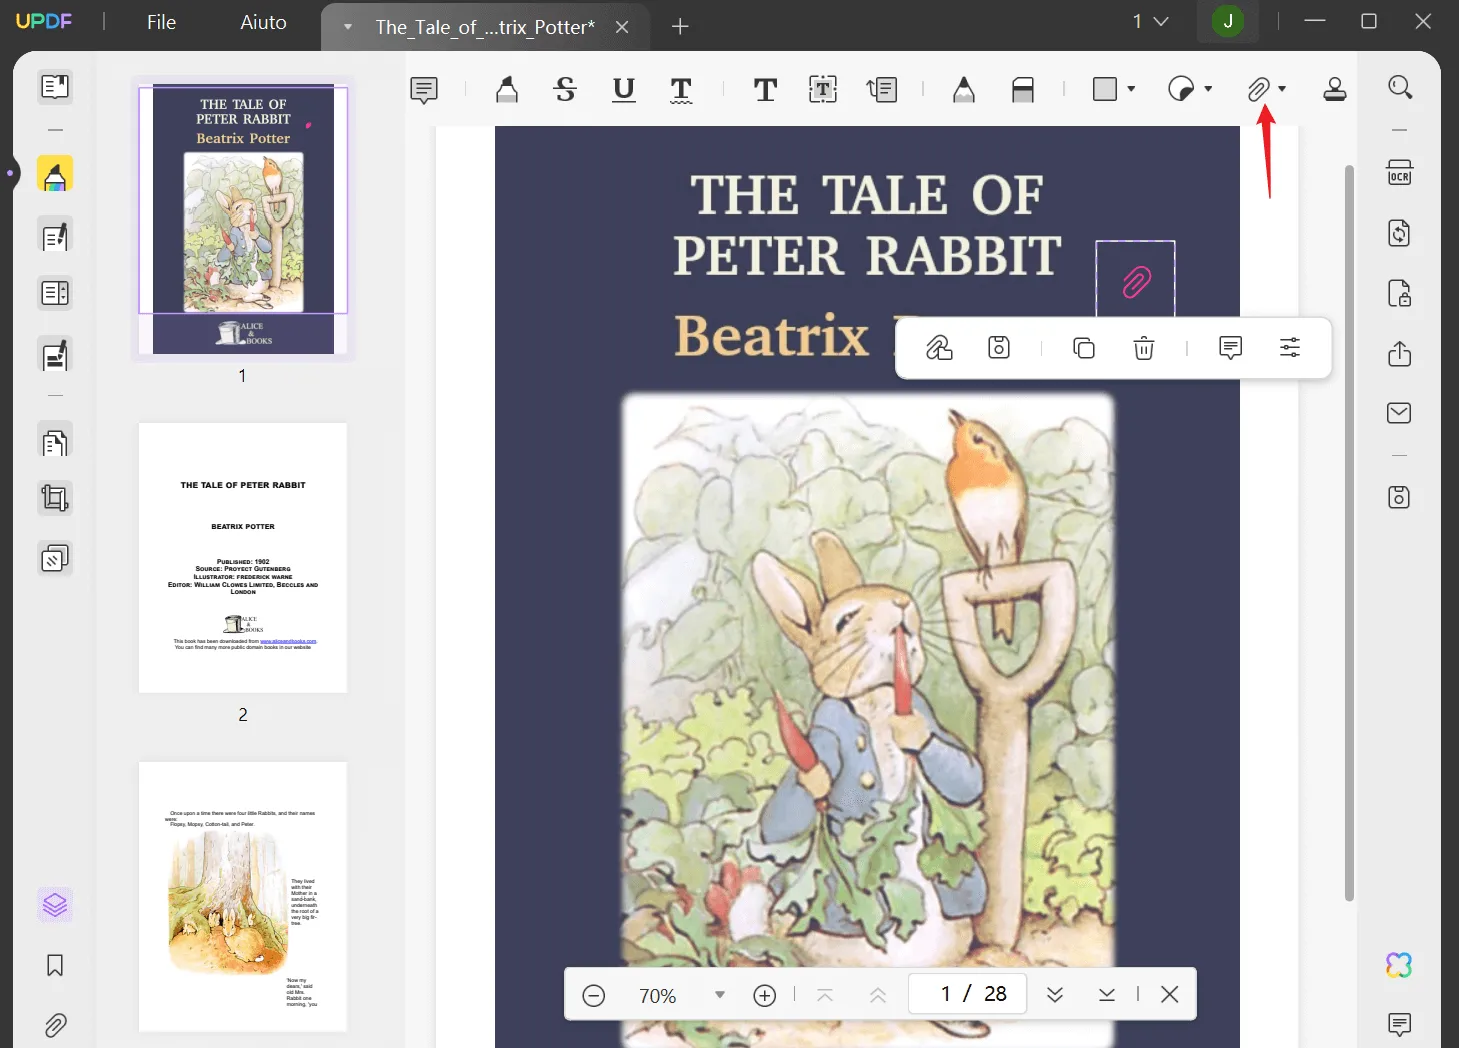Open the File menu
Screen dimensions: 1459x1048
point(161,22)
